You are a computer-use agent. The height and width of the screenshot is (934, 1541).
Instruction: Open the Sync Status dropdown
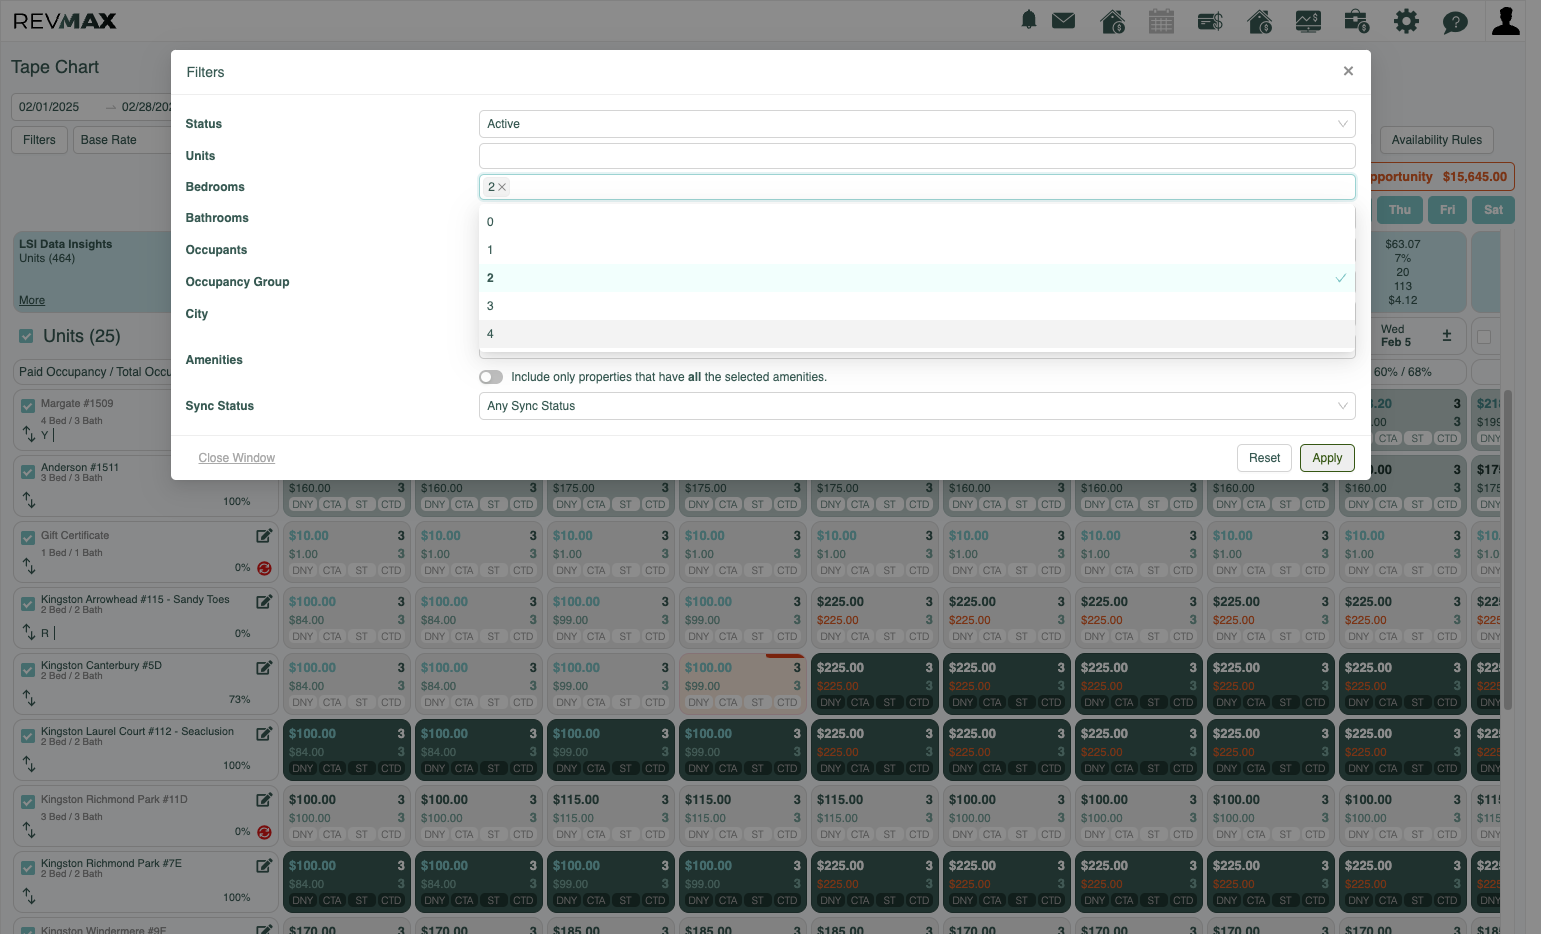tap(917, 406)
